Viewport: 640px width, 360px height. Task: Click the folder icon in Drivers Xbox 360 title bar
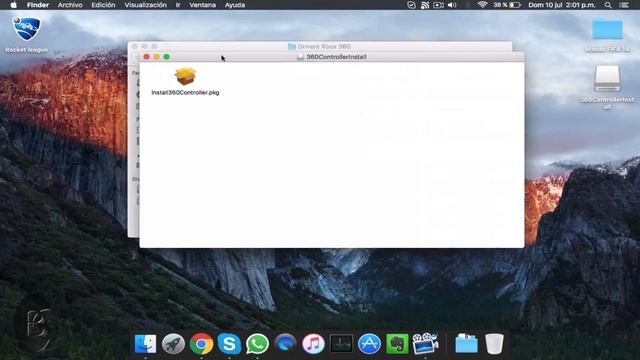point(292,47)
